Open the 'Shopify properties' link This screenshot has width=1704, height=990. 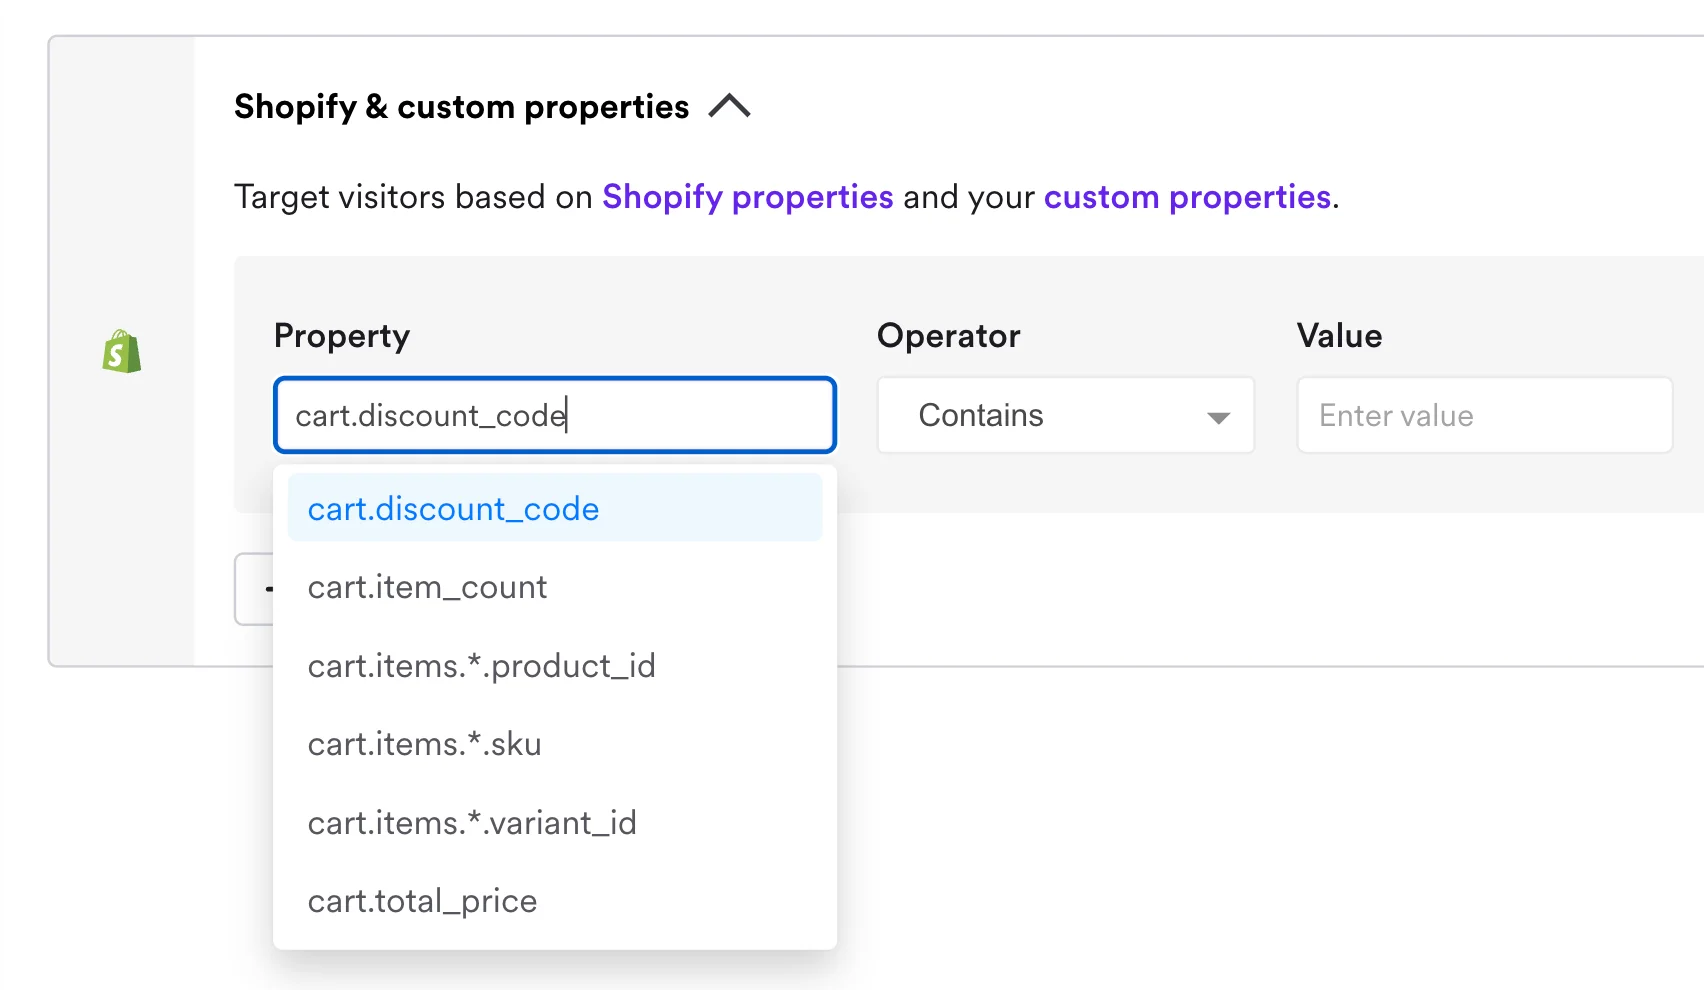pyautogui.click(x=747, y=197)
